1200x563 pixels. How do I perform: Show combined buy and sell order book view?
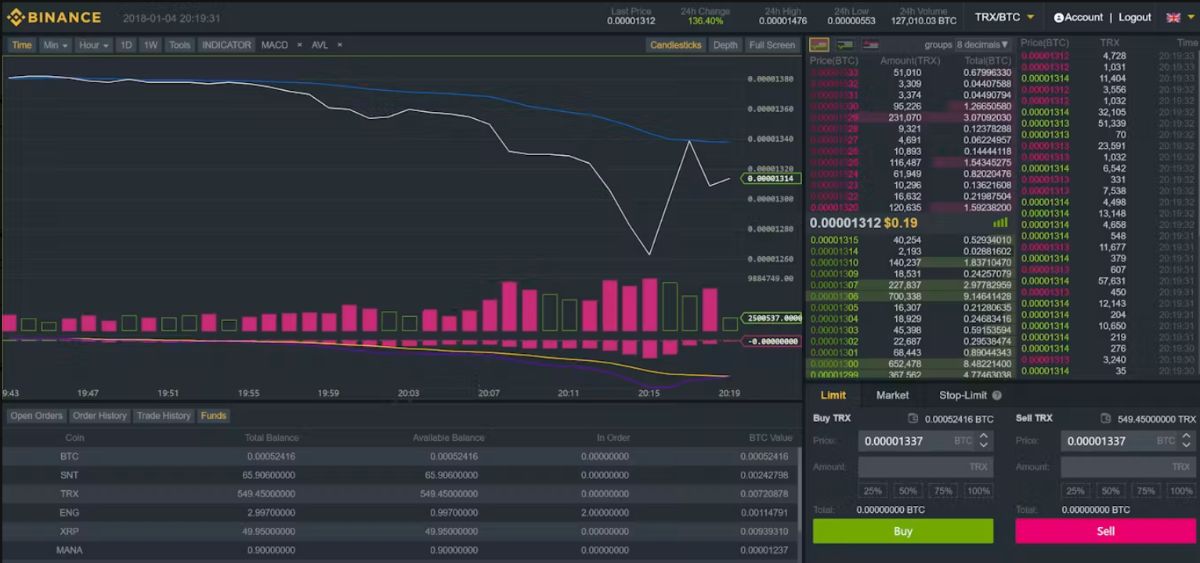[819, 45]
